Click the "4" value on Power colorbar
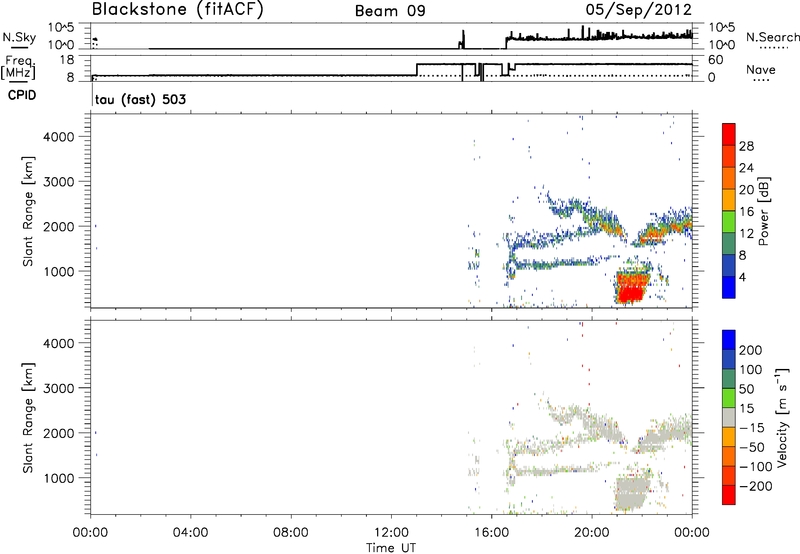This screenshot has width=800, height=554. tap(742, 277)
